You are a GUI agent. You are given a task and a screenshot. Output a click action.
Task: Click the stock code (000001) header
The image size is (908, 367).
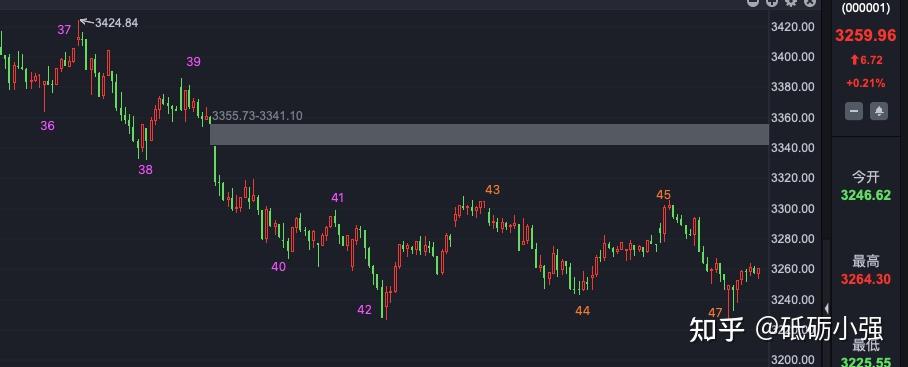[x=865, y=8]
